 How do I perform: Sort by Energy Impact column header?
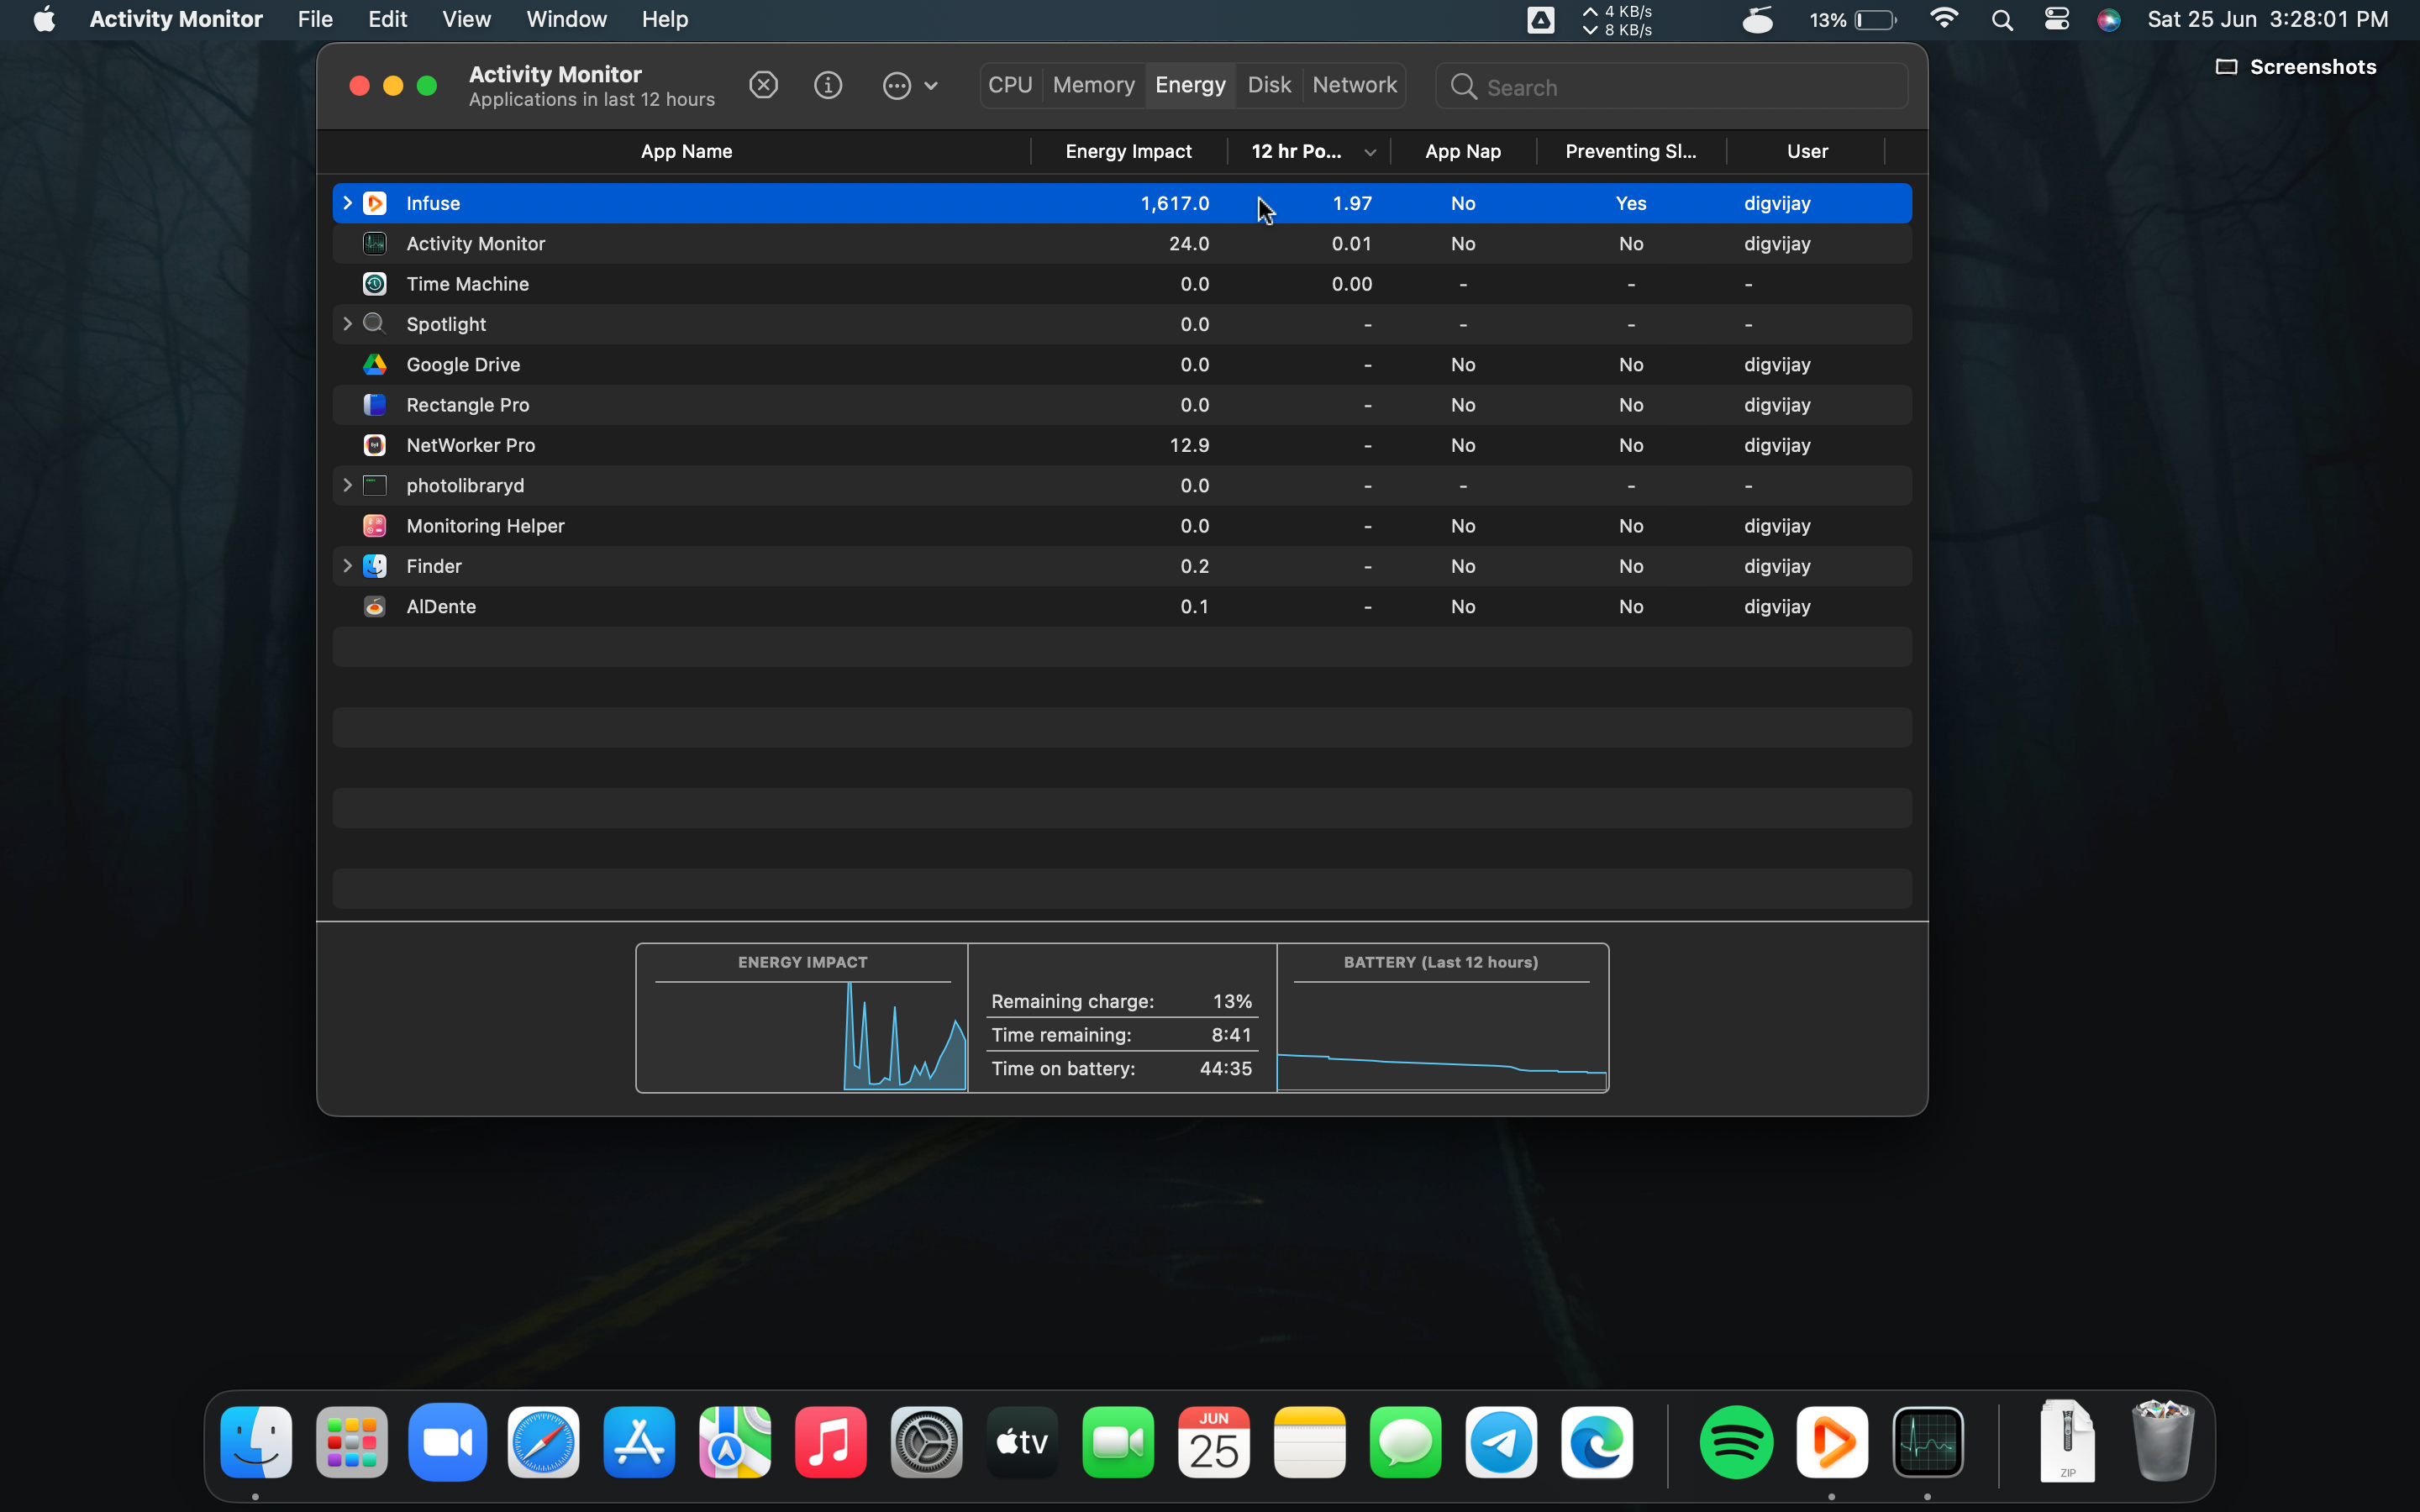[1127, 151]
